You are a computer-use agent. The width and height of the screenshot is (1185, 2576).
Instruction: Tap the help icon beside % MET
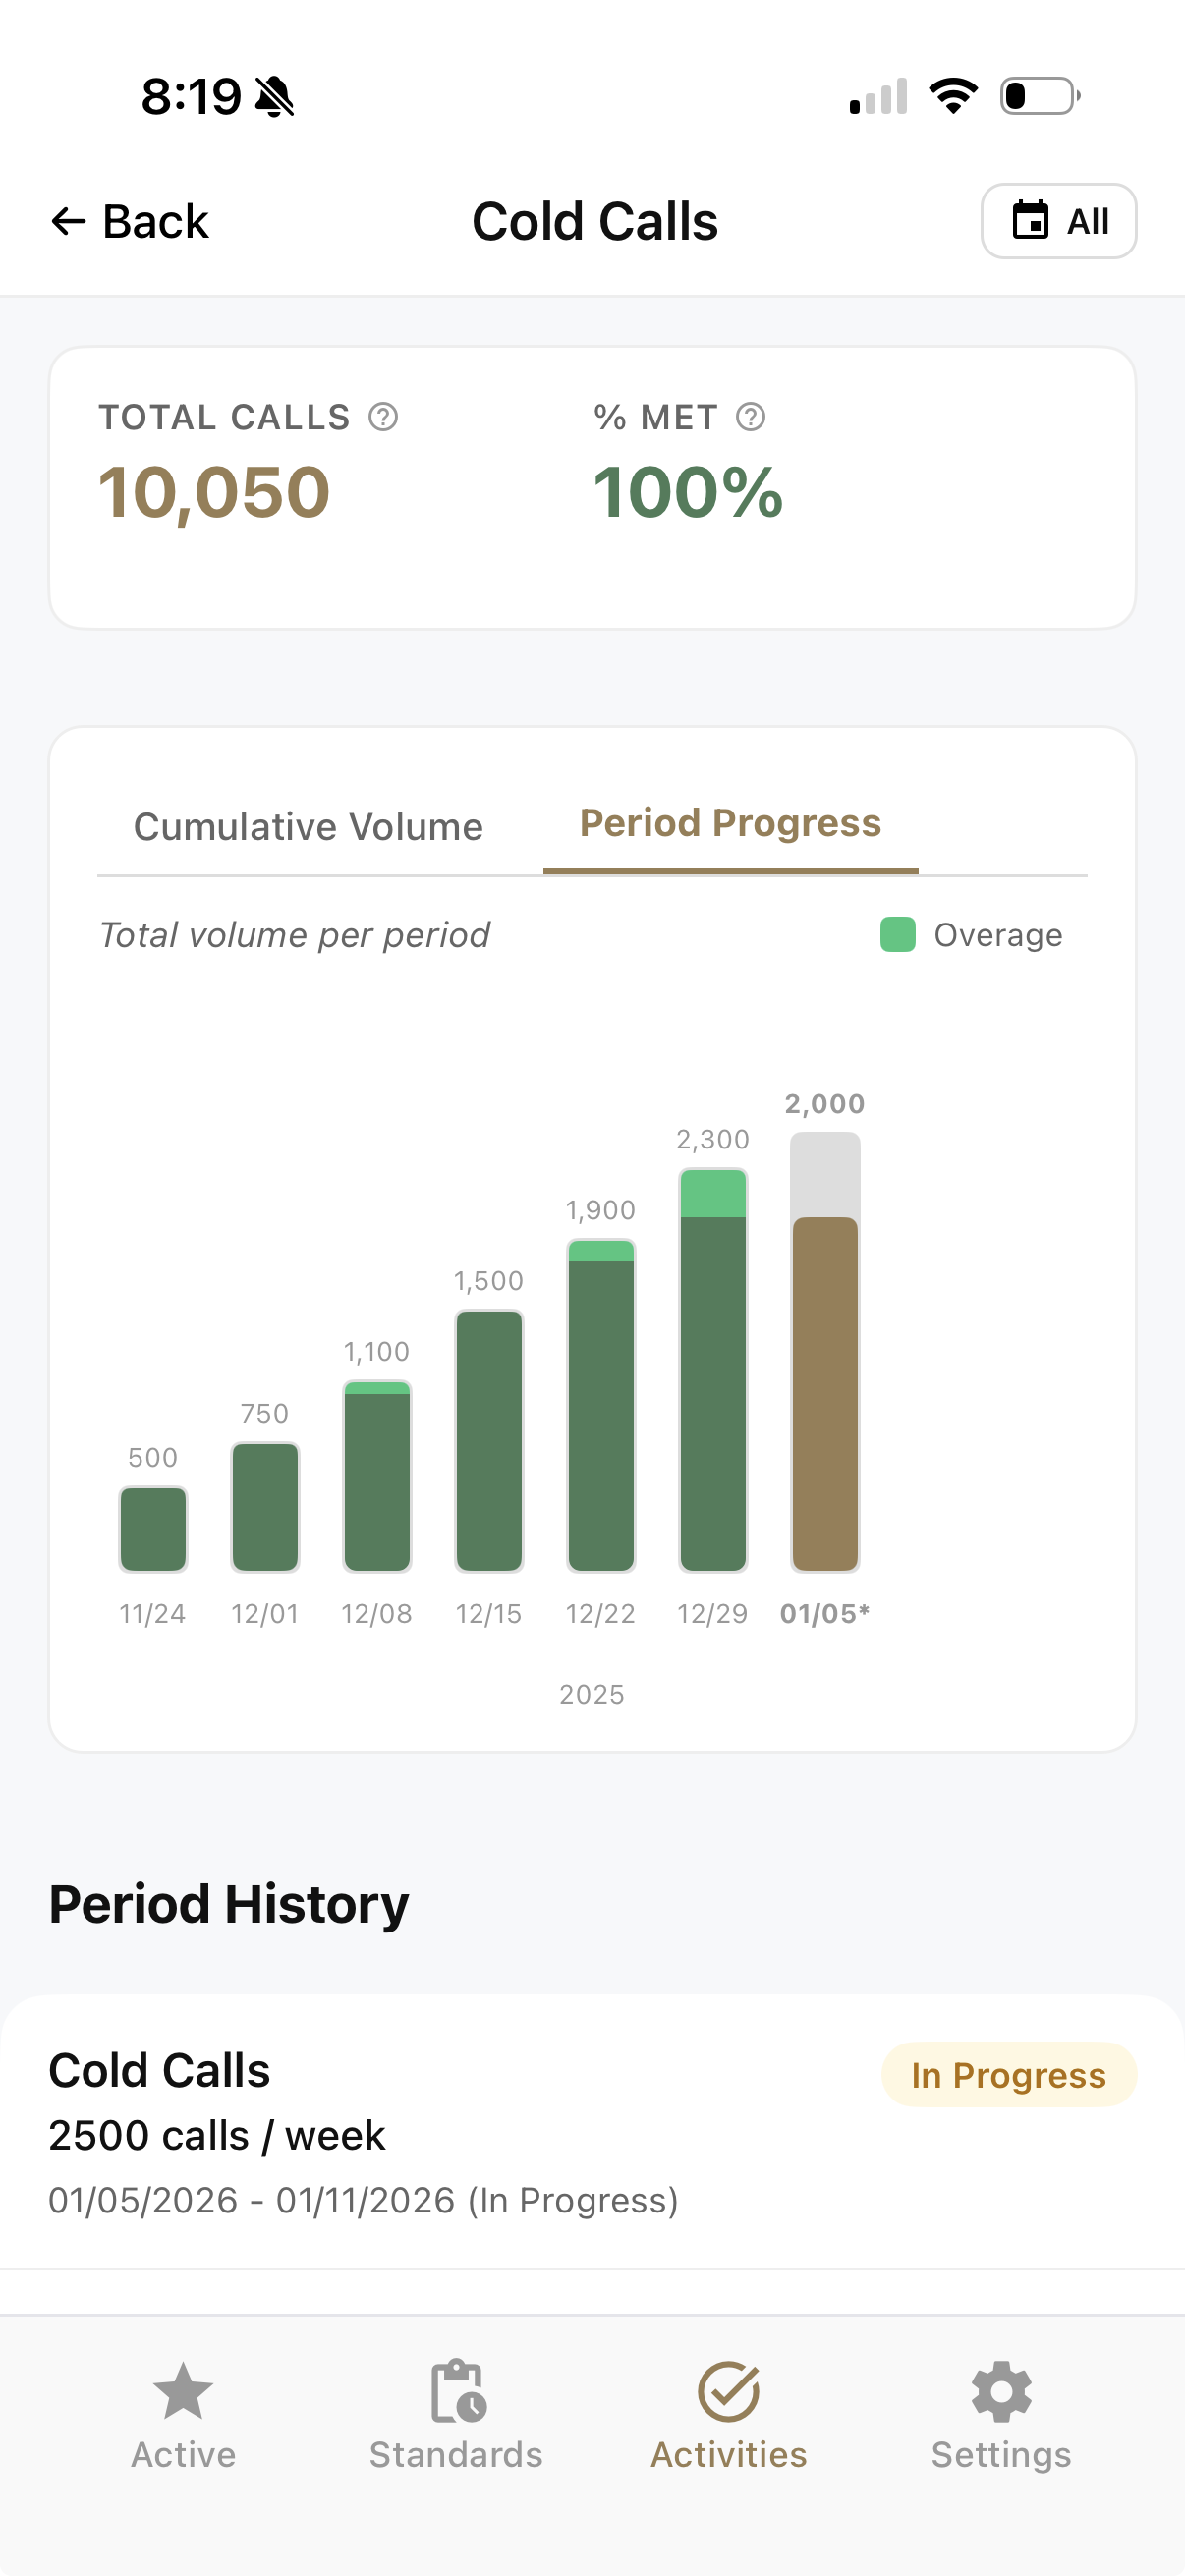[x=750, y=417]
